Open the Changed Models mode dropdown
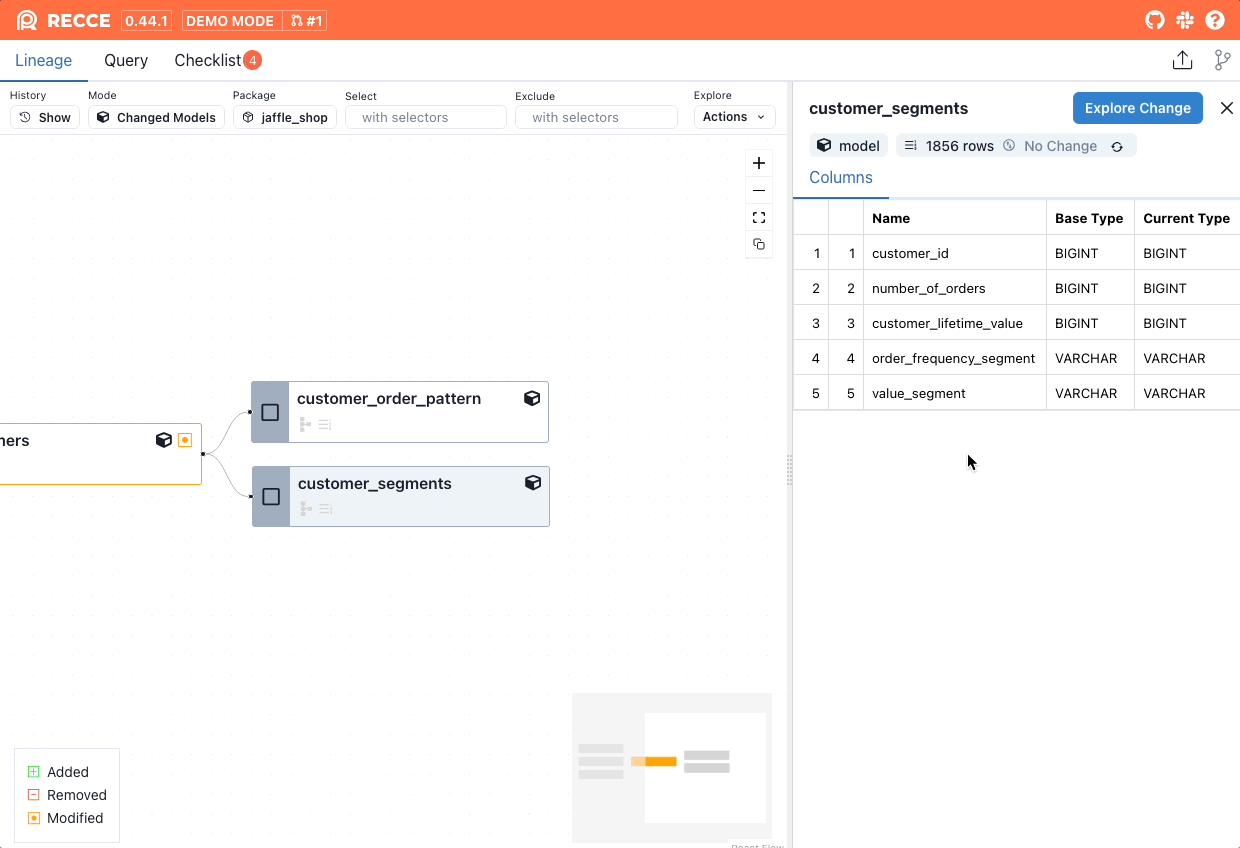 [x=156, y=117]
